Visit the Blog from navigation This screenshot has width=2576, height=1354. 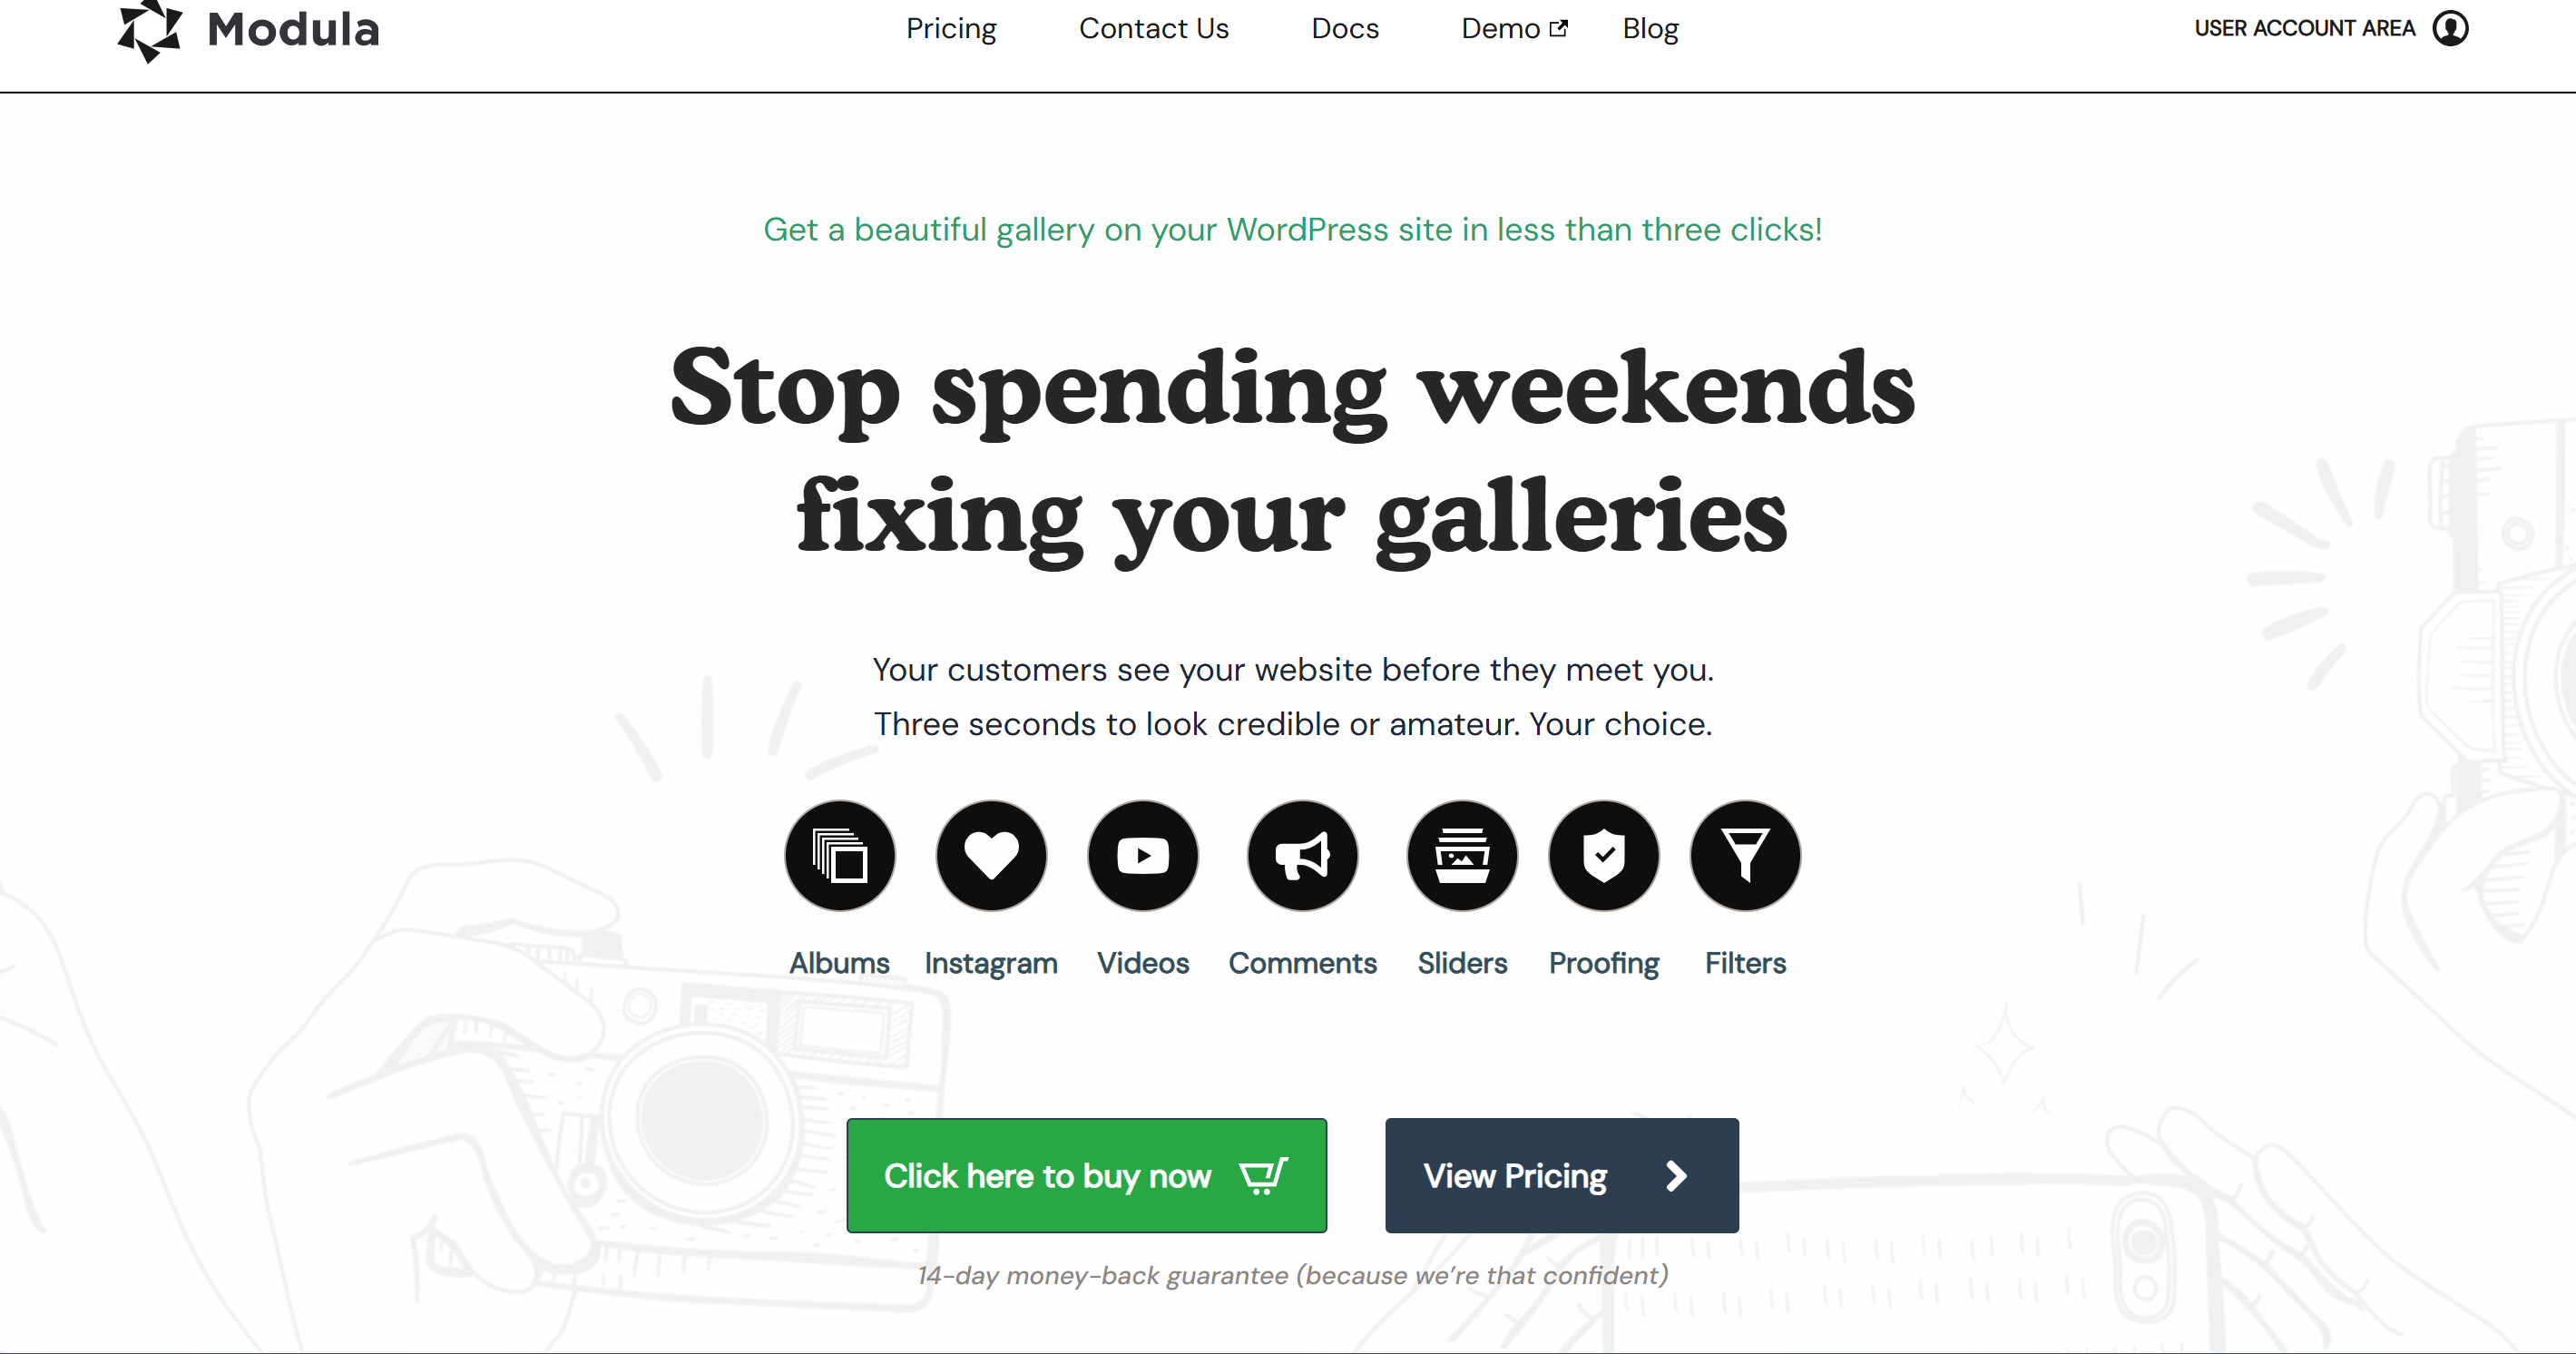[x=1650, y=29]
